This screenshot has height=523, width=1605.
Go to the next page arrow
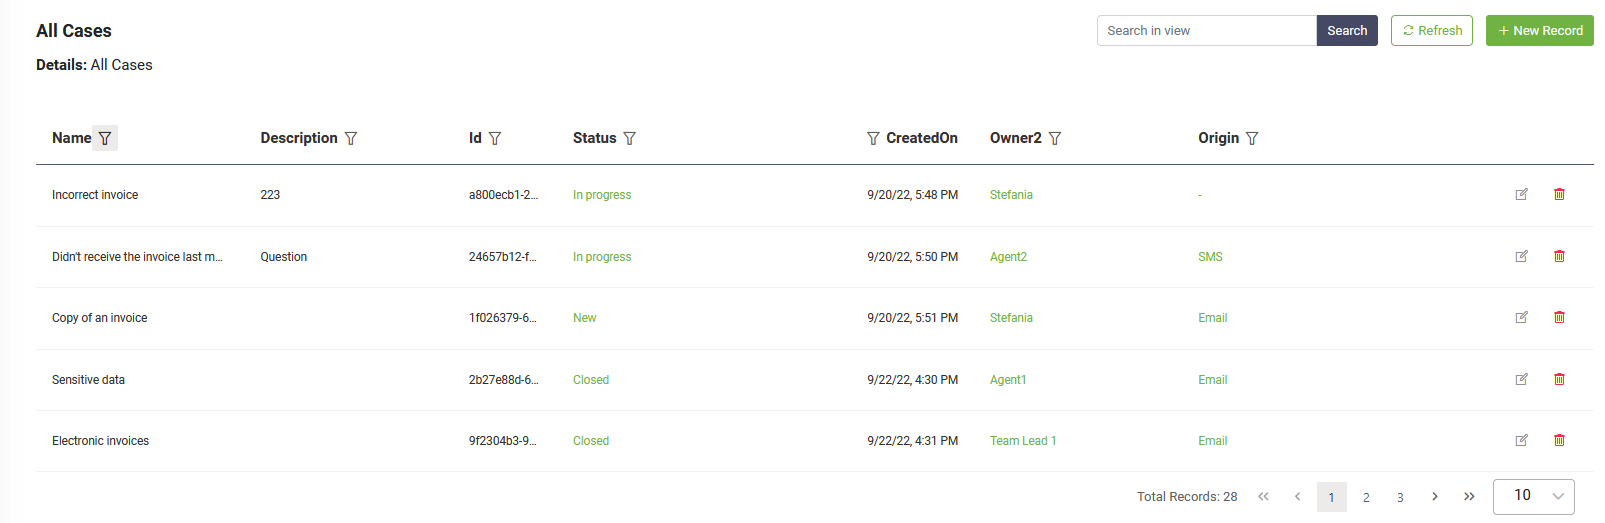[x=1435, y=496]
